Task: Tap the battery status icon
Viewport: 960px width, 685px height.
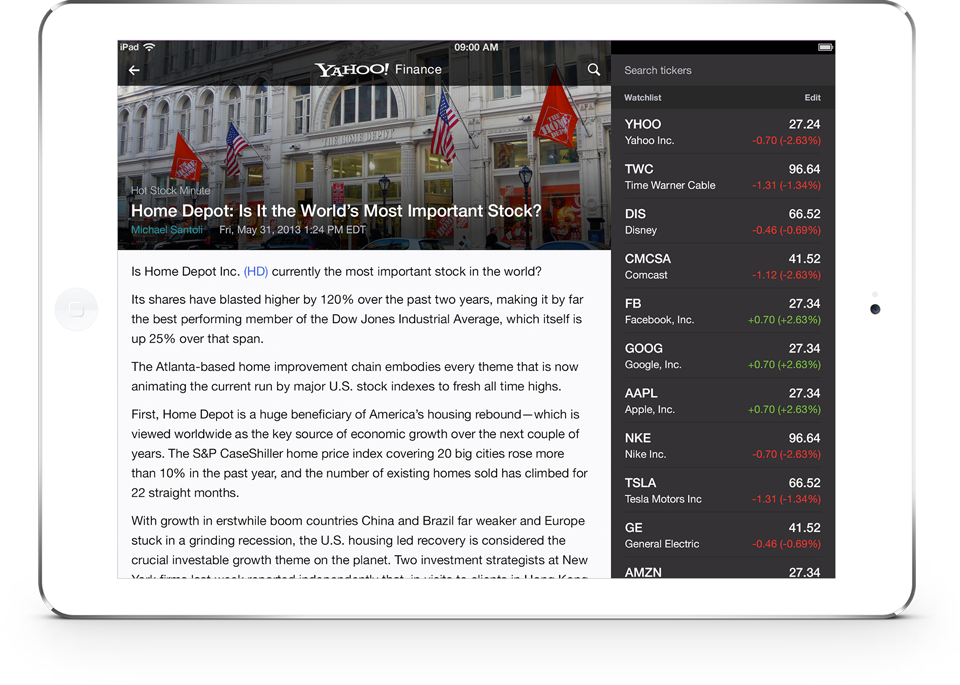Action: click(825, 47)
